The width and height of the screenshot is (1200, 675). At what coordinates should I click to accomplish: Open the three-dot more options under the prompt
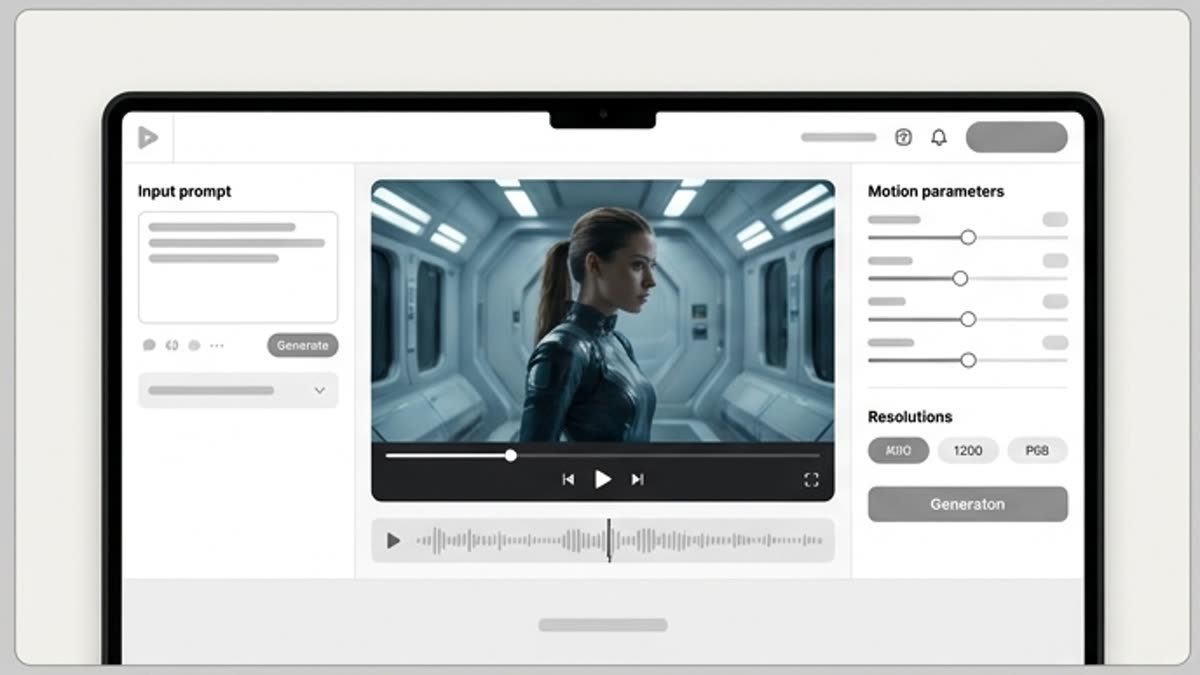(x=216, y=345)
